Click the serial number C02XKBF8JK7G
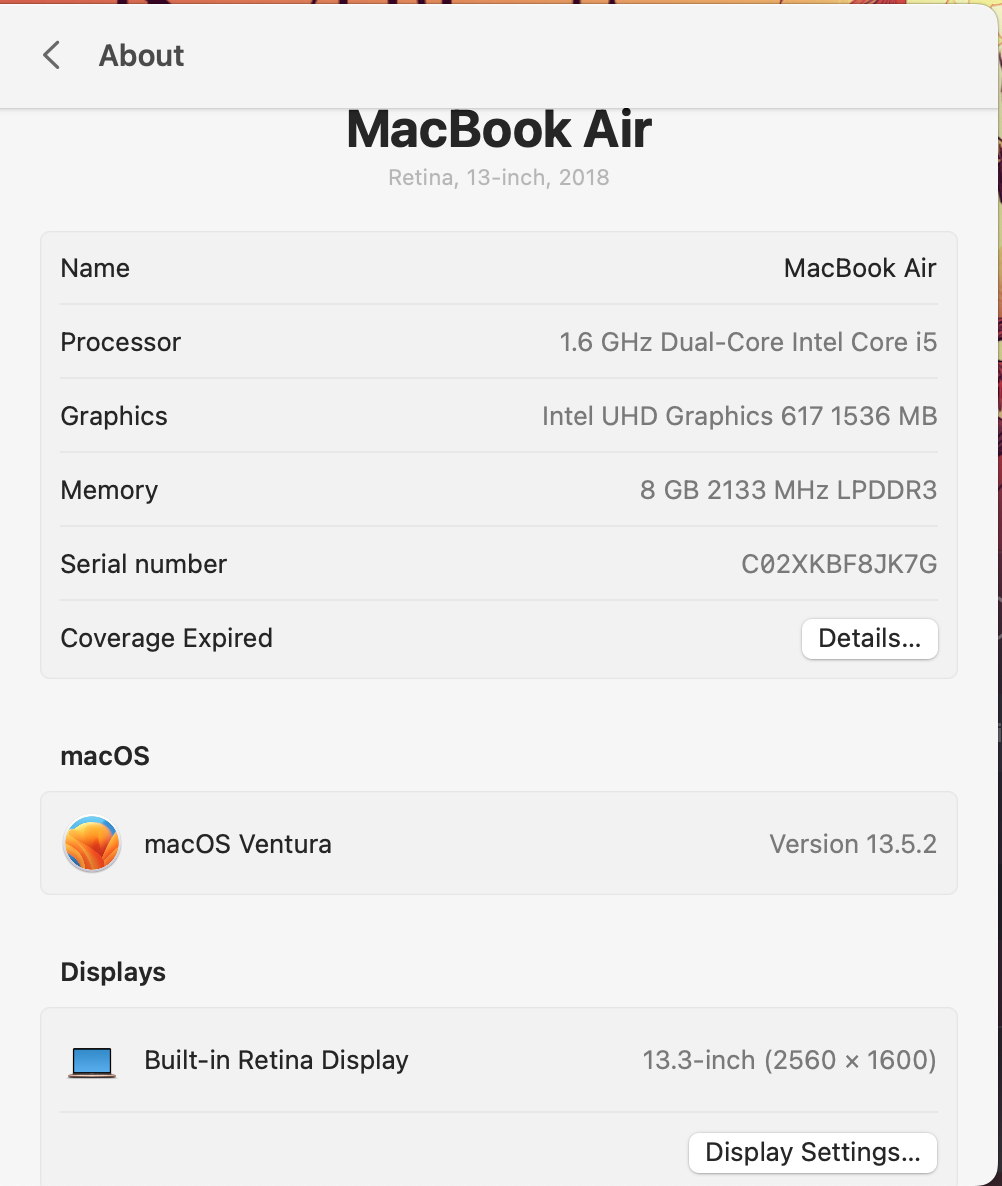1002x1186 pixels. 839,564
